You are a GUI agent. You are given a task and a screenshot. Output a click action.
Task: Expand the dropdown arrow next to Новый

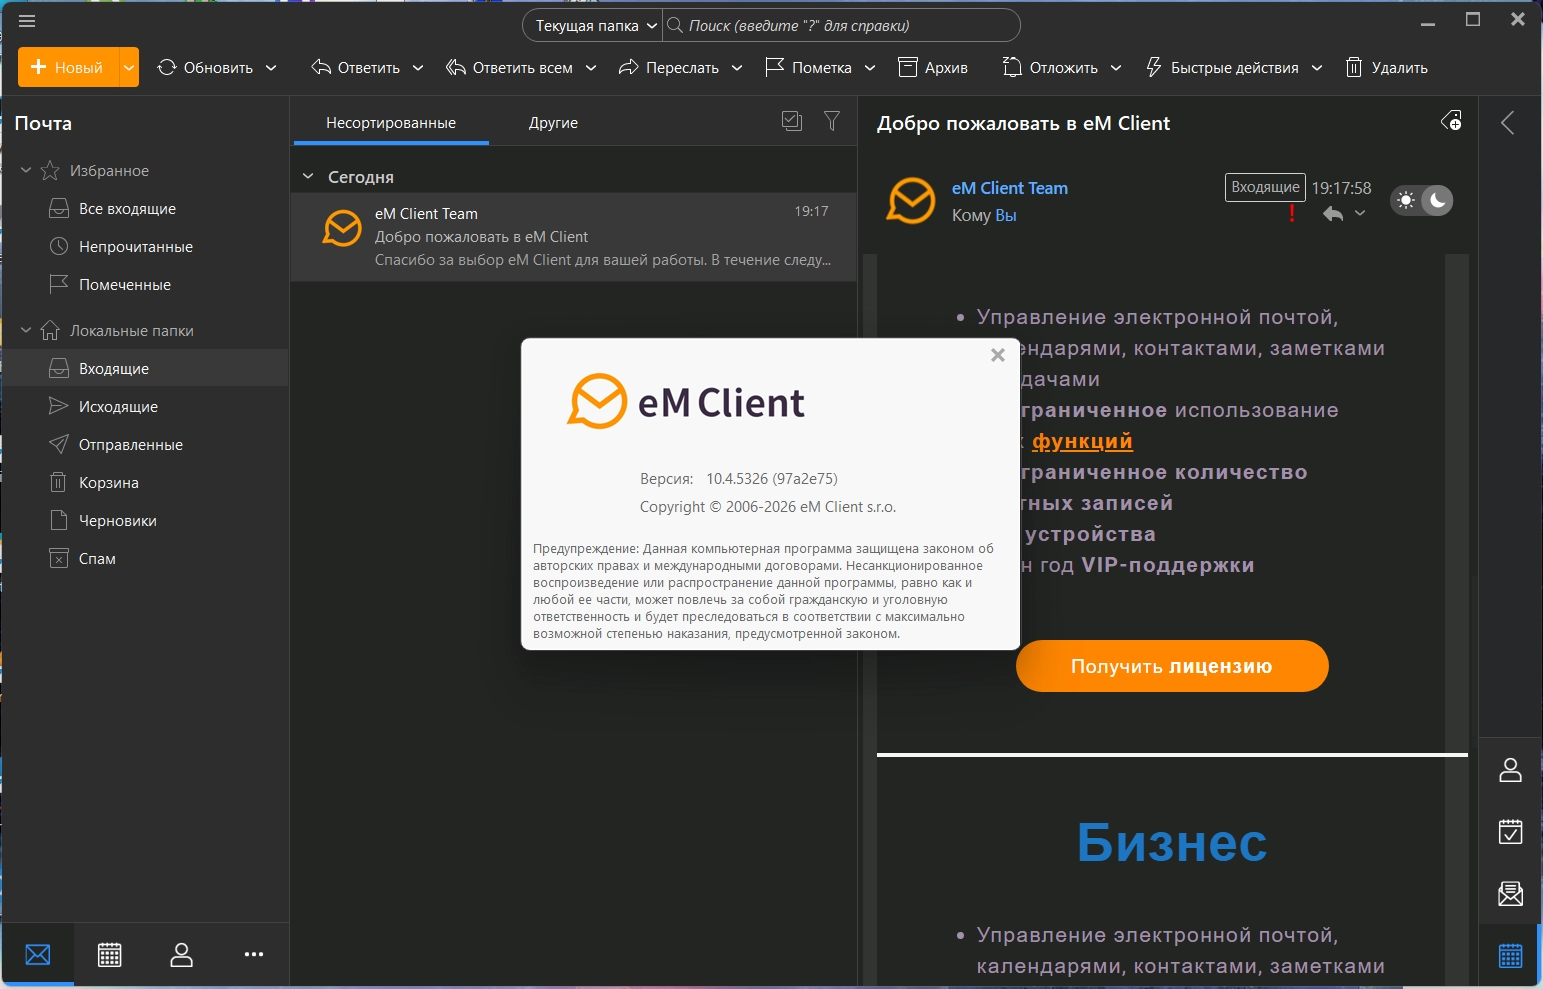point(129,67)
